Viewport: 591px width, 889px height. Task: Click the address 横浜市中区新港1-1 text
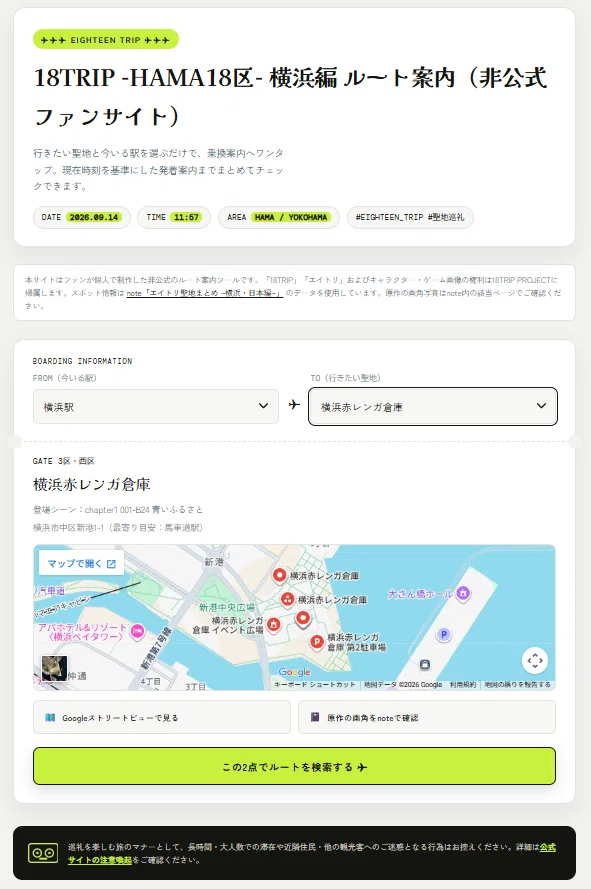click(x=117, y=527)
